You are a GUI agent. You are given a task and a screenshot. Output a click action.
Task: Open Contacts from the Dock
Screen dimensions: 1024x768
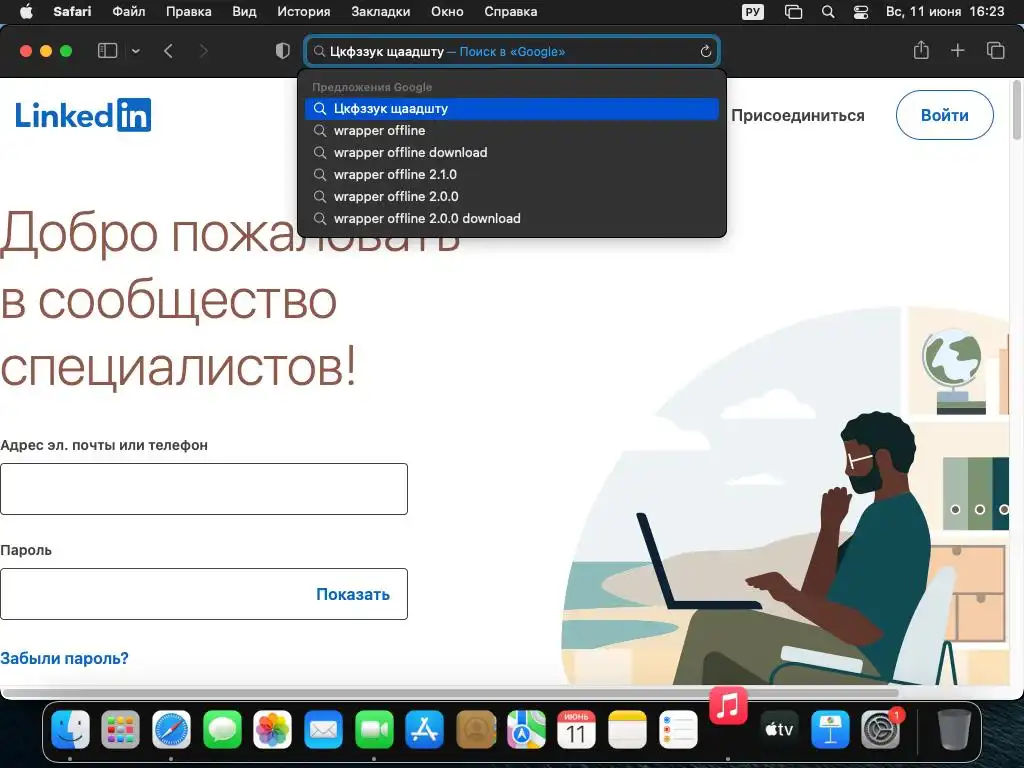point(475,729)
